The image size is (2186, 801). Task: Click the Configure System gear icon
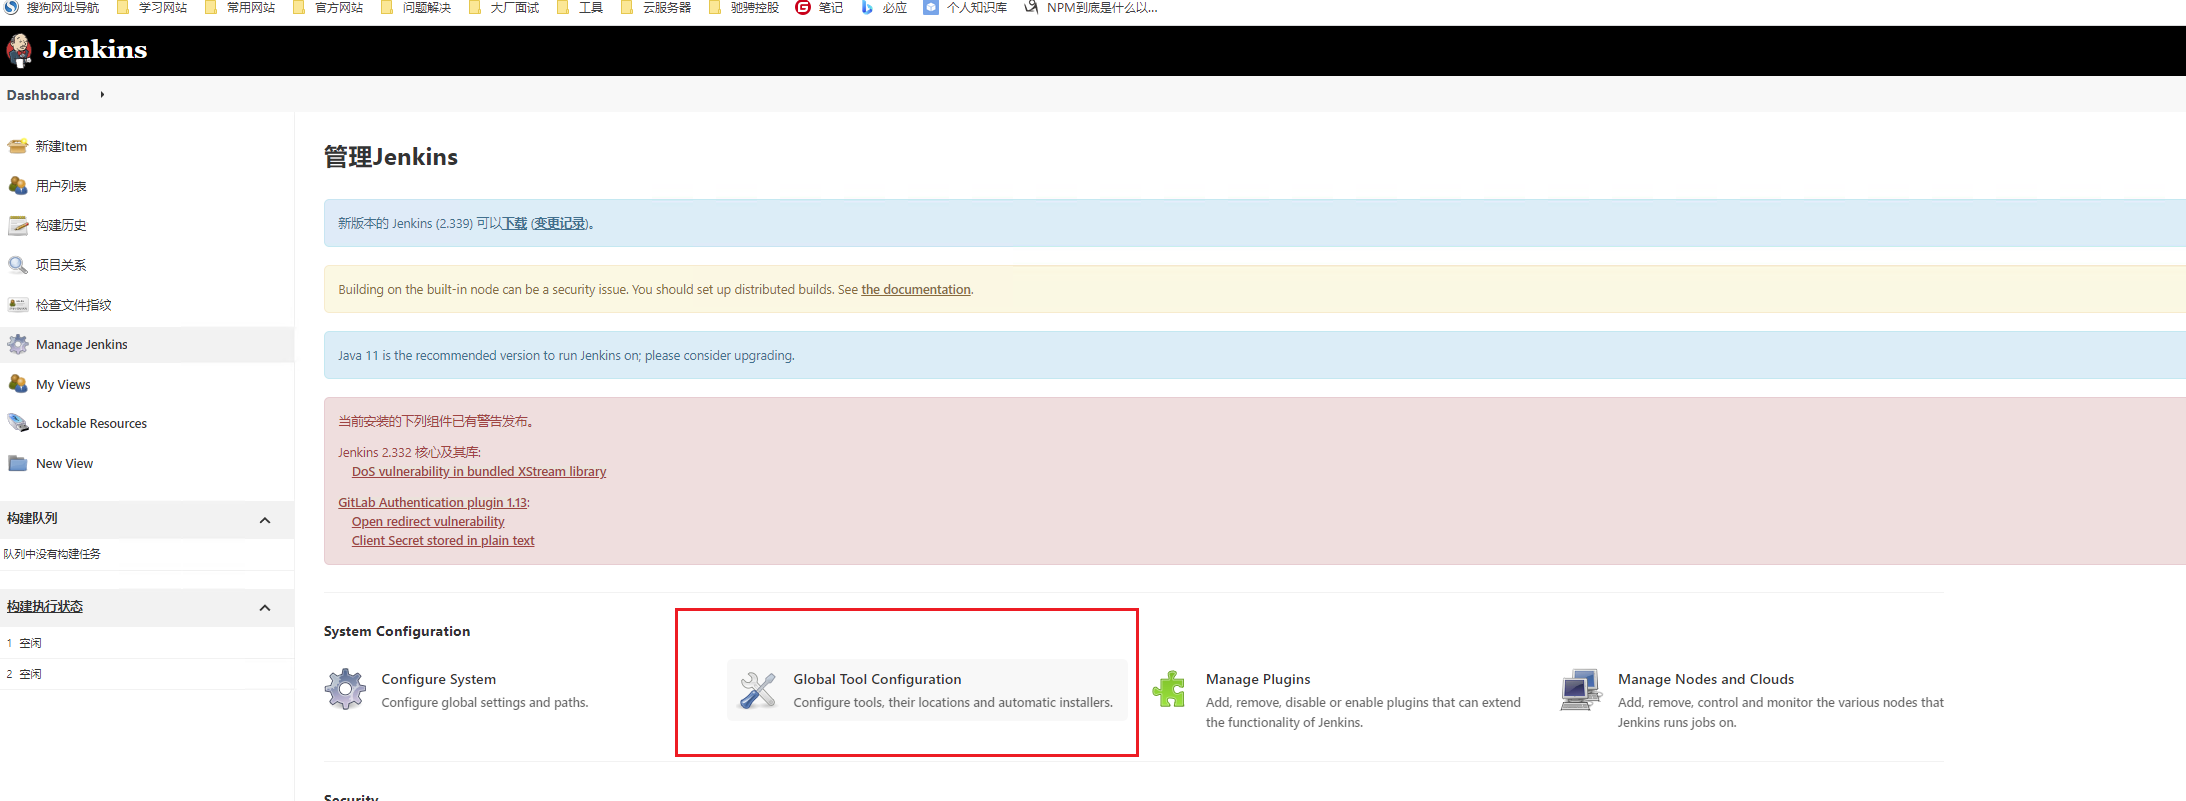click(345, 689)
